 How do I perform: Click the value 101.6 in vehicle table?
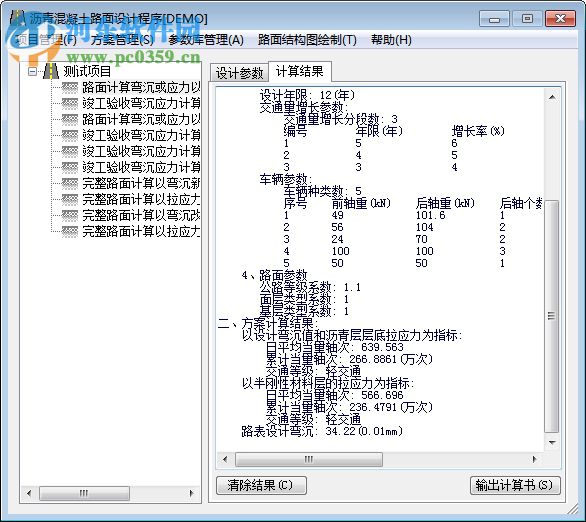431,215
